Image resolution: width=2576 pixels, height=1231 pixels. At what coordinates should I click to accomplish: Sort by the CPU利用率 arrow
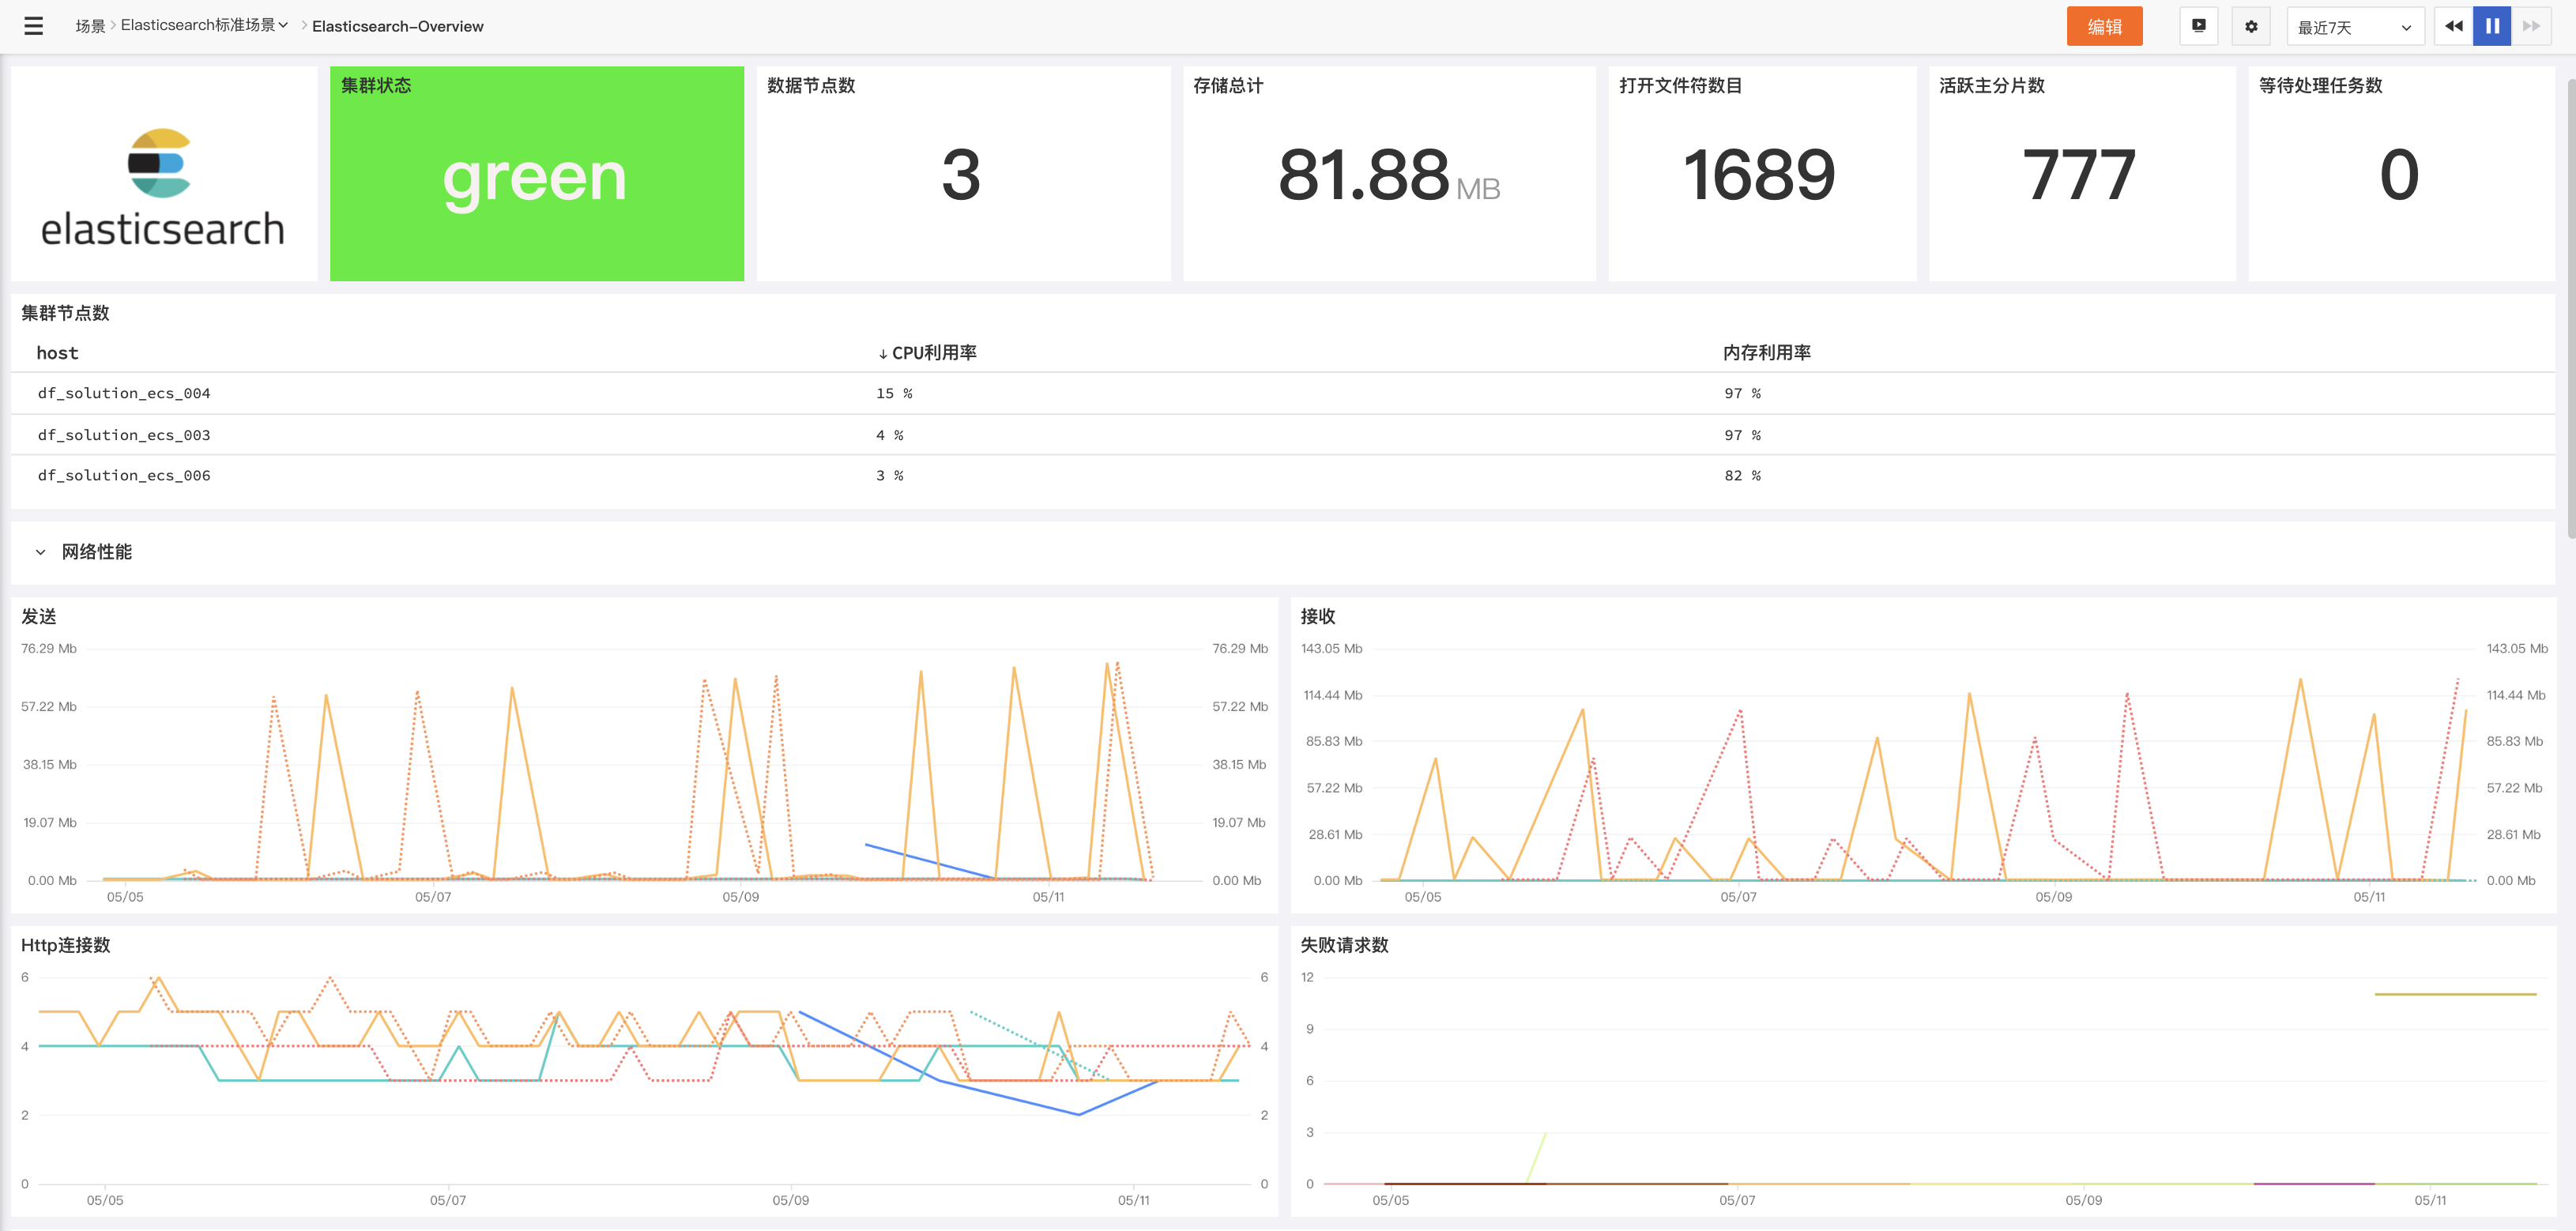(x=883, y=354)
